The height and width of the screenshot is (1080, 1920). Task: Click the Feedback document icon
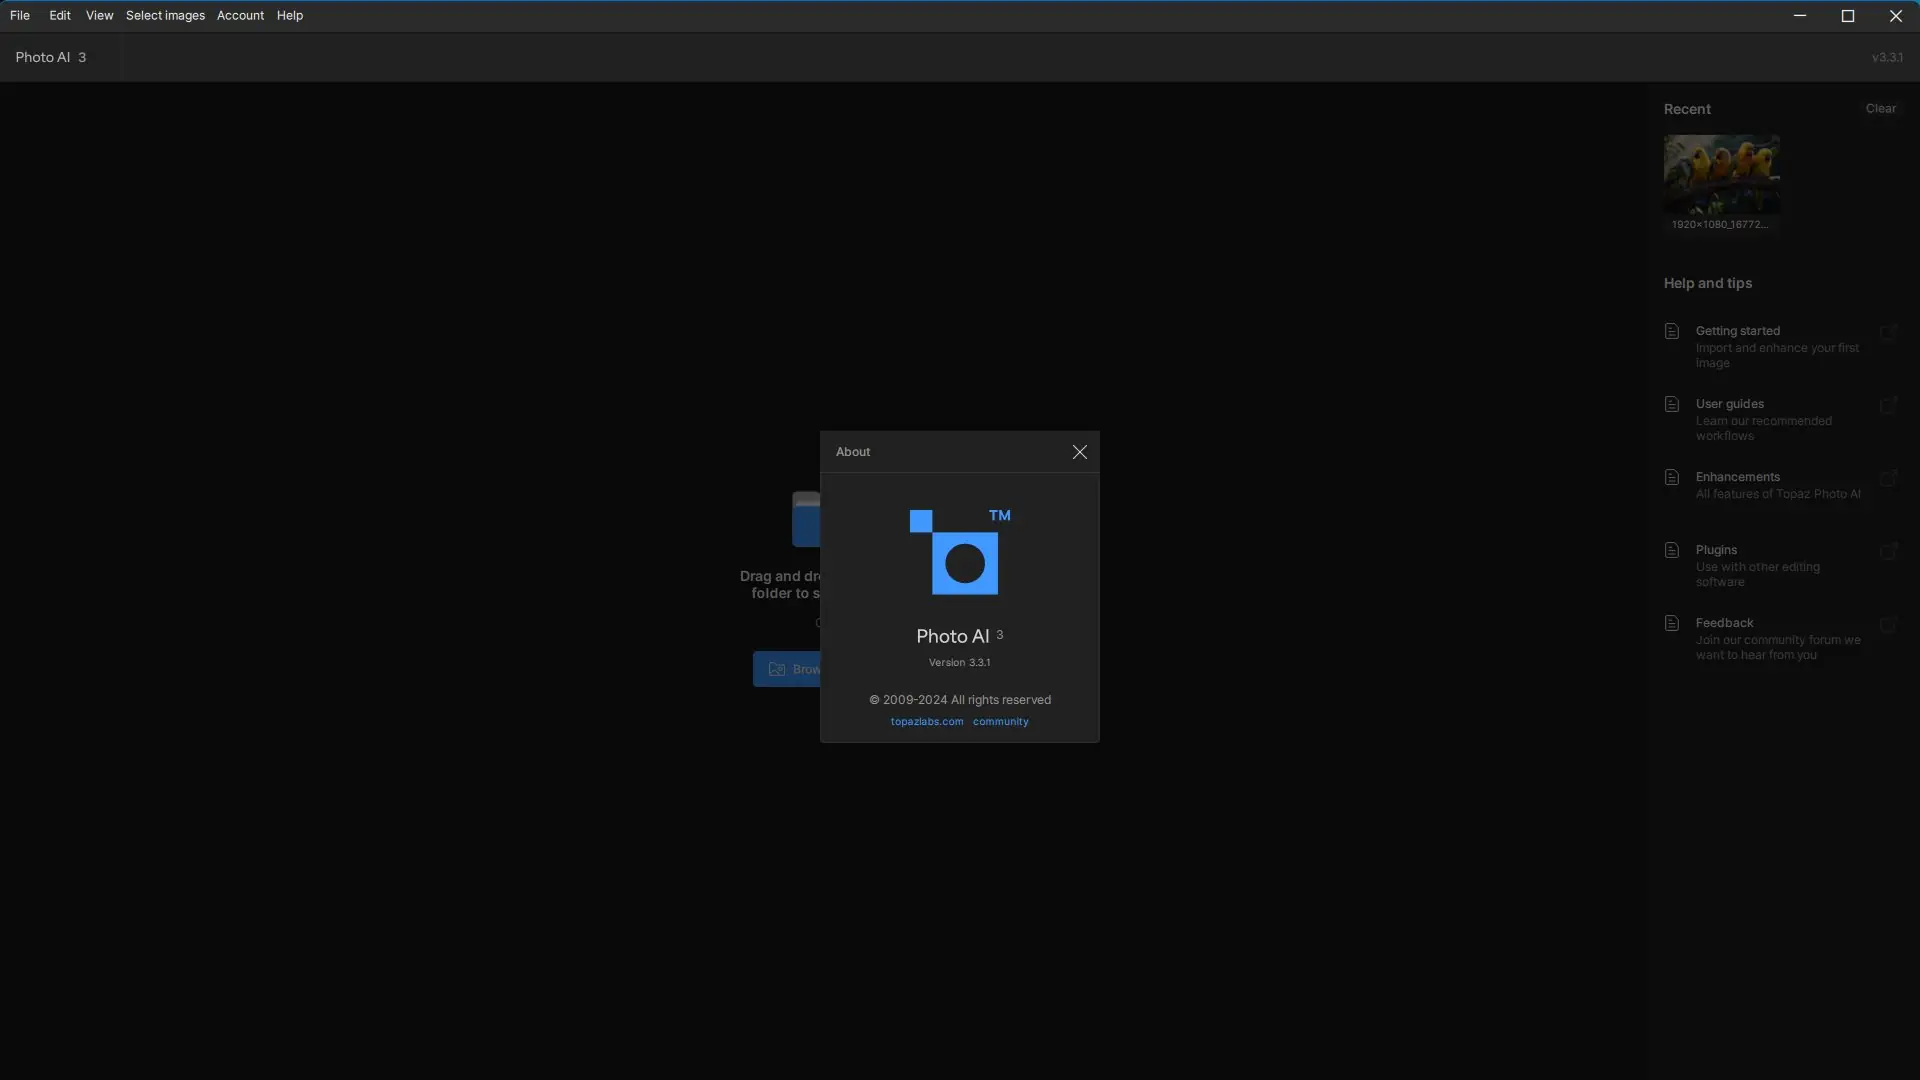click(1672, 623)
